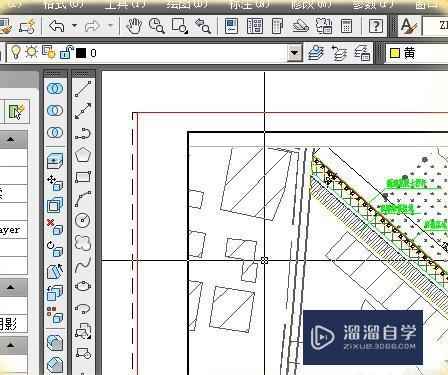Screen dimensions: 448x375
Task: Click the text style name box
Action: pyautogui.click(x=435, y=26)
